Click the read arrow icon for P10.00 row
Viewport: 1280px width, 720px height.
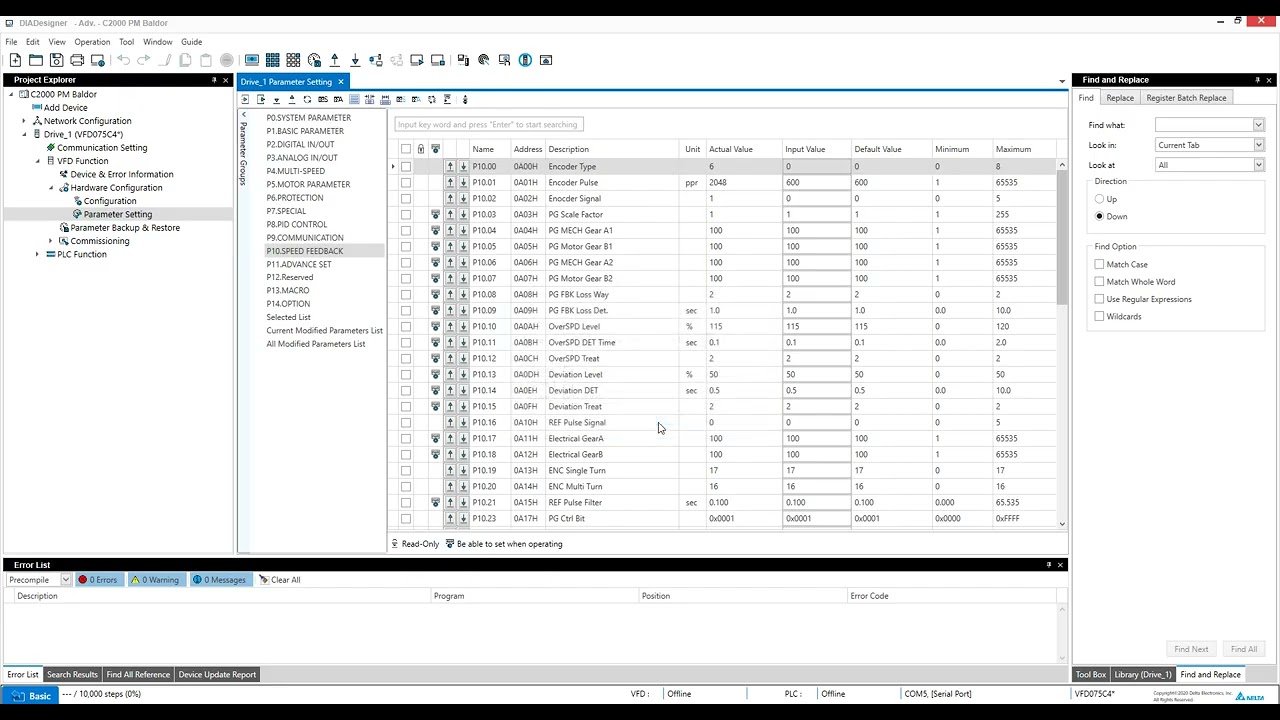point(450,166)
